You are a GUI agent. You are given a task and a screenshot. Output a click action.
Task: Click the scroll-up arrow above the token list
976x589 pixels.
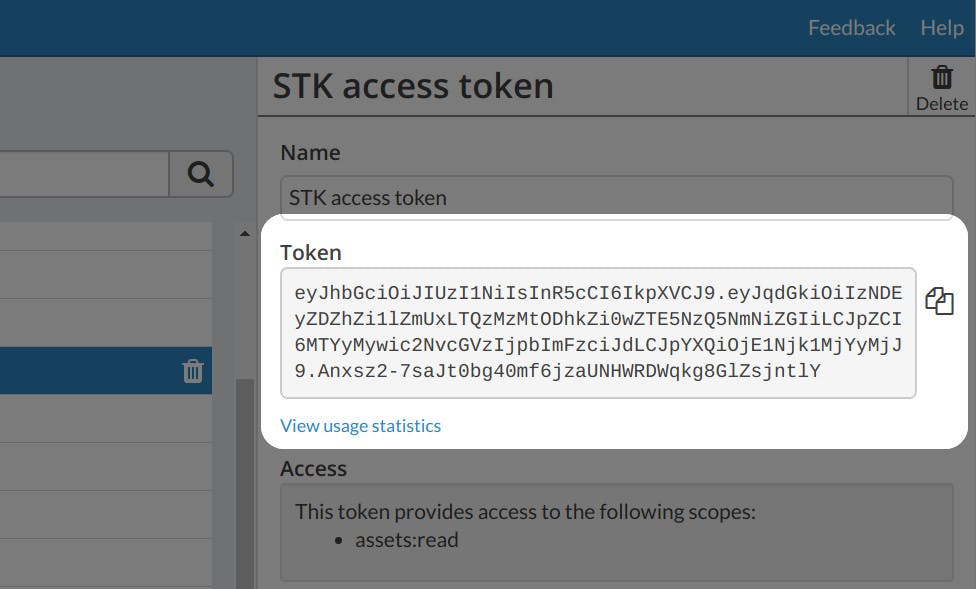pyautogui.click(x=243, y=232)
